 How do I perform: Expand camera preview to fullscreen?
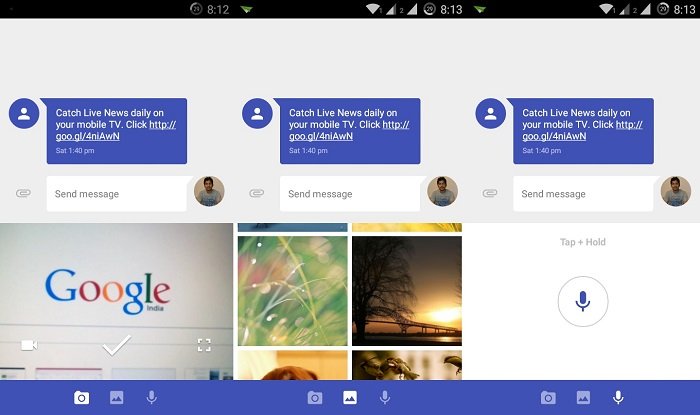click(204, 345)
